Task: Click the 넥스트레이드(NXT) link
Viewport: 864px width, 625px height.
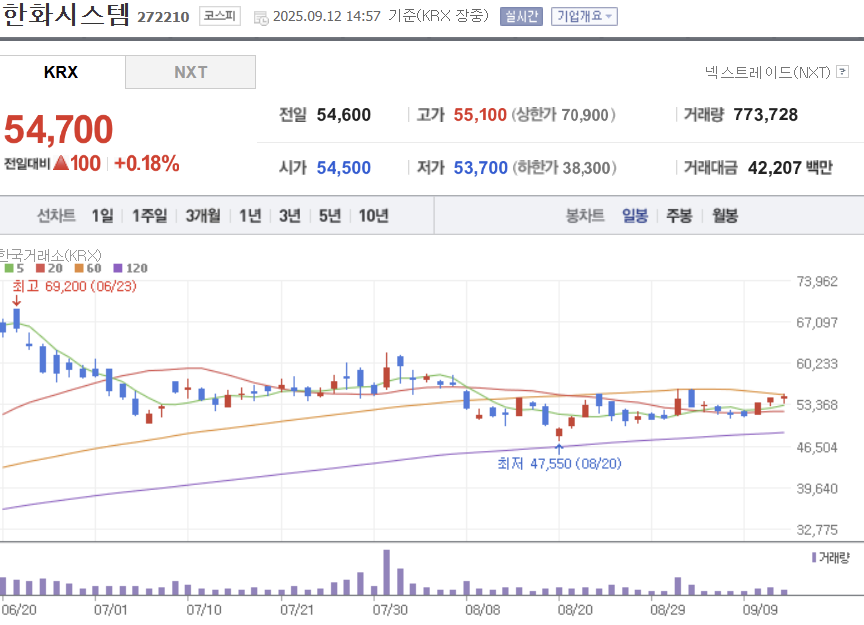Action: [768, 72]
